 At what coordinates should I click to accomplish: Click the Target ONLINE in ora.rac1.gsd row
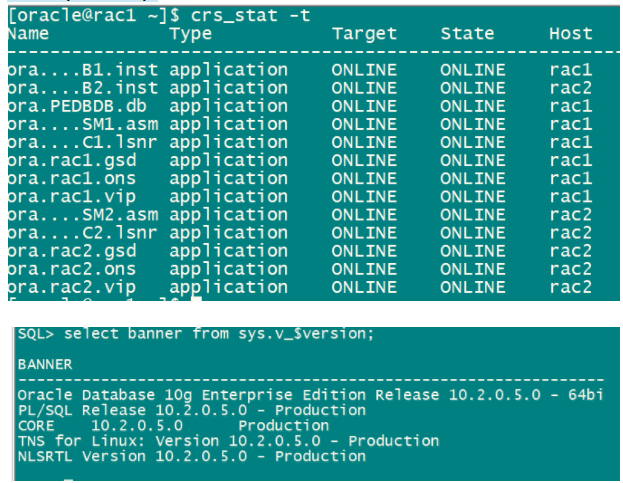[x=364, y=160]
